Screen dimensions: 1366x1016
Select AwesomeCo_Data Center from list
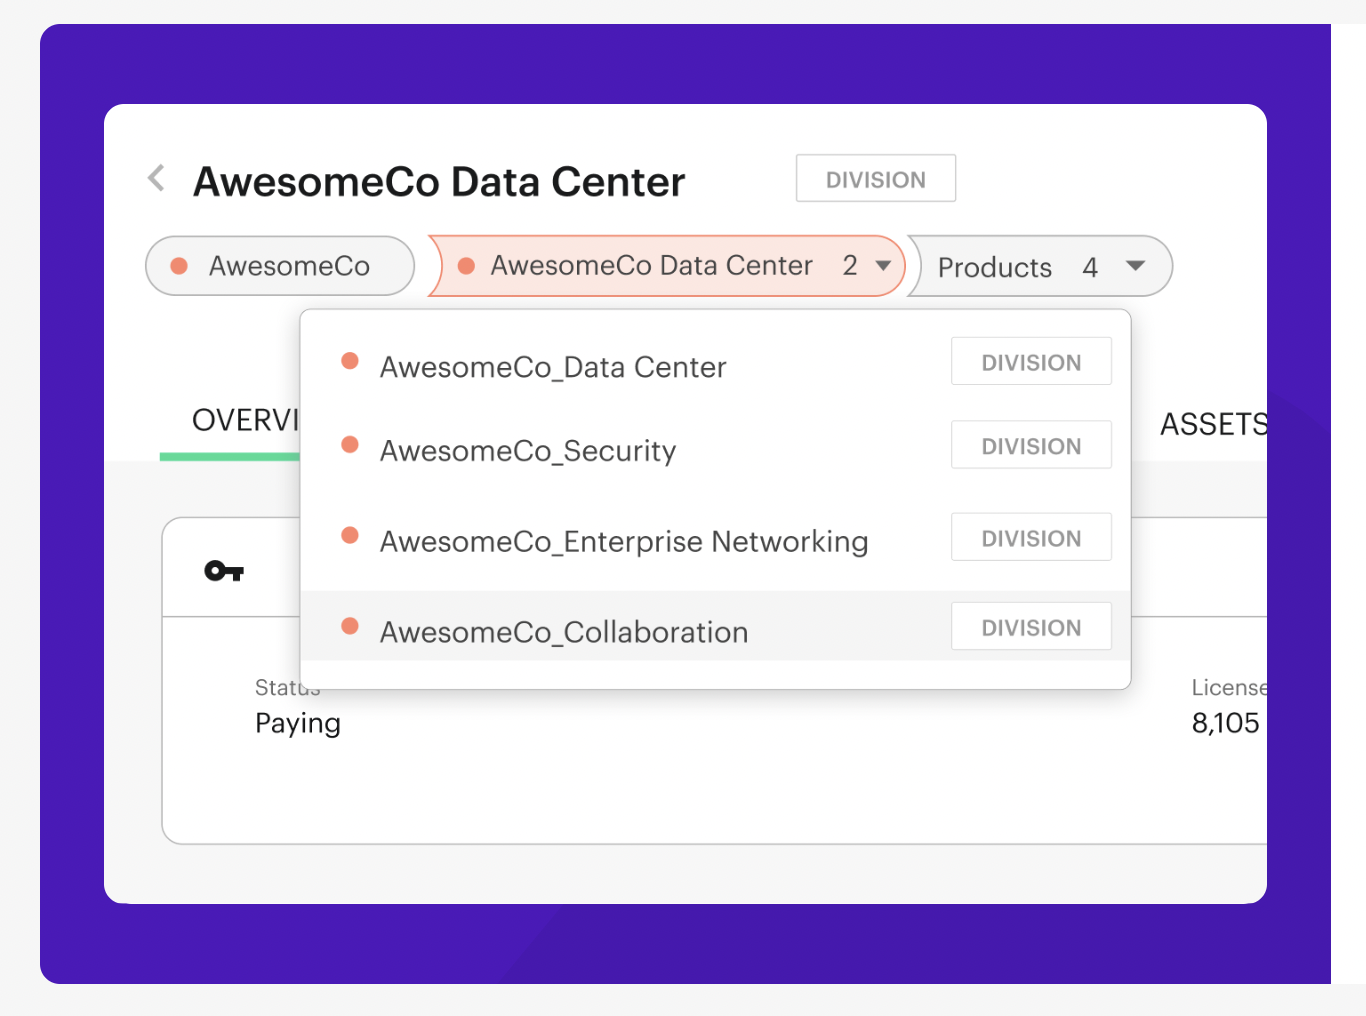pos(553,367)
